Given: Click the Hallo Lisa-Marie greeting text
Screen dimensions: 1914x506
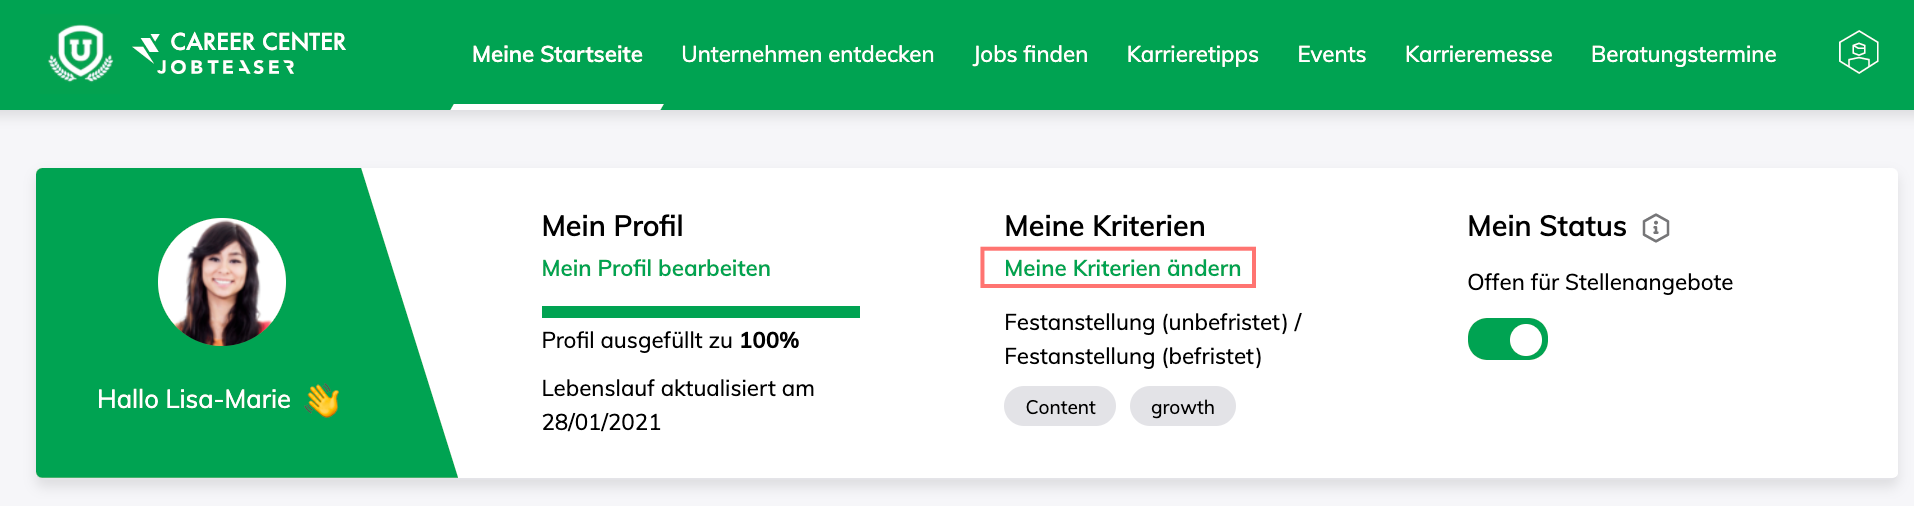Looking at the screenshot, I should [x=194, y=400].
